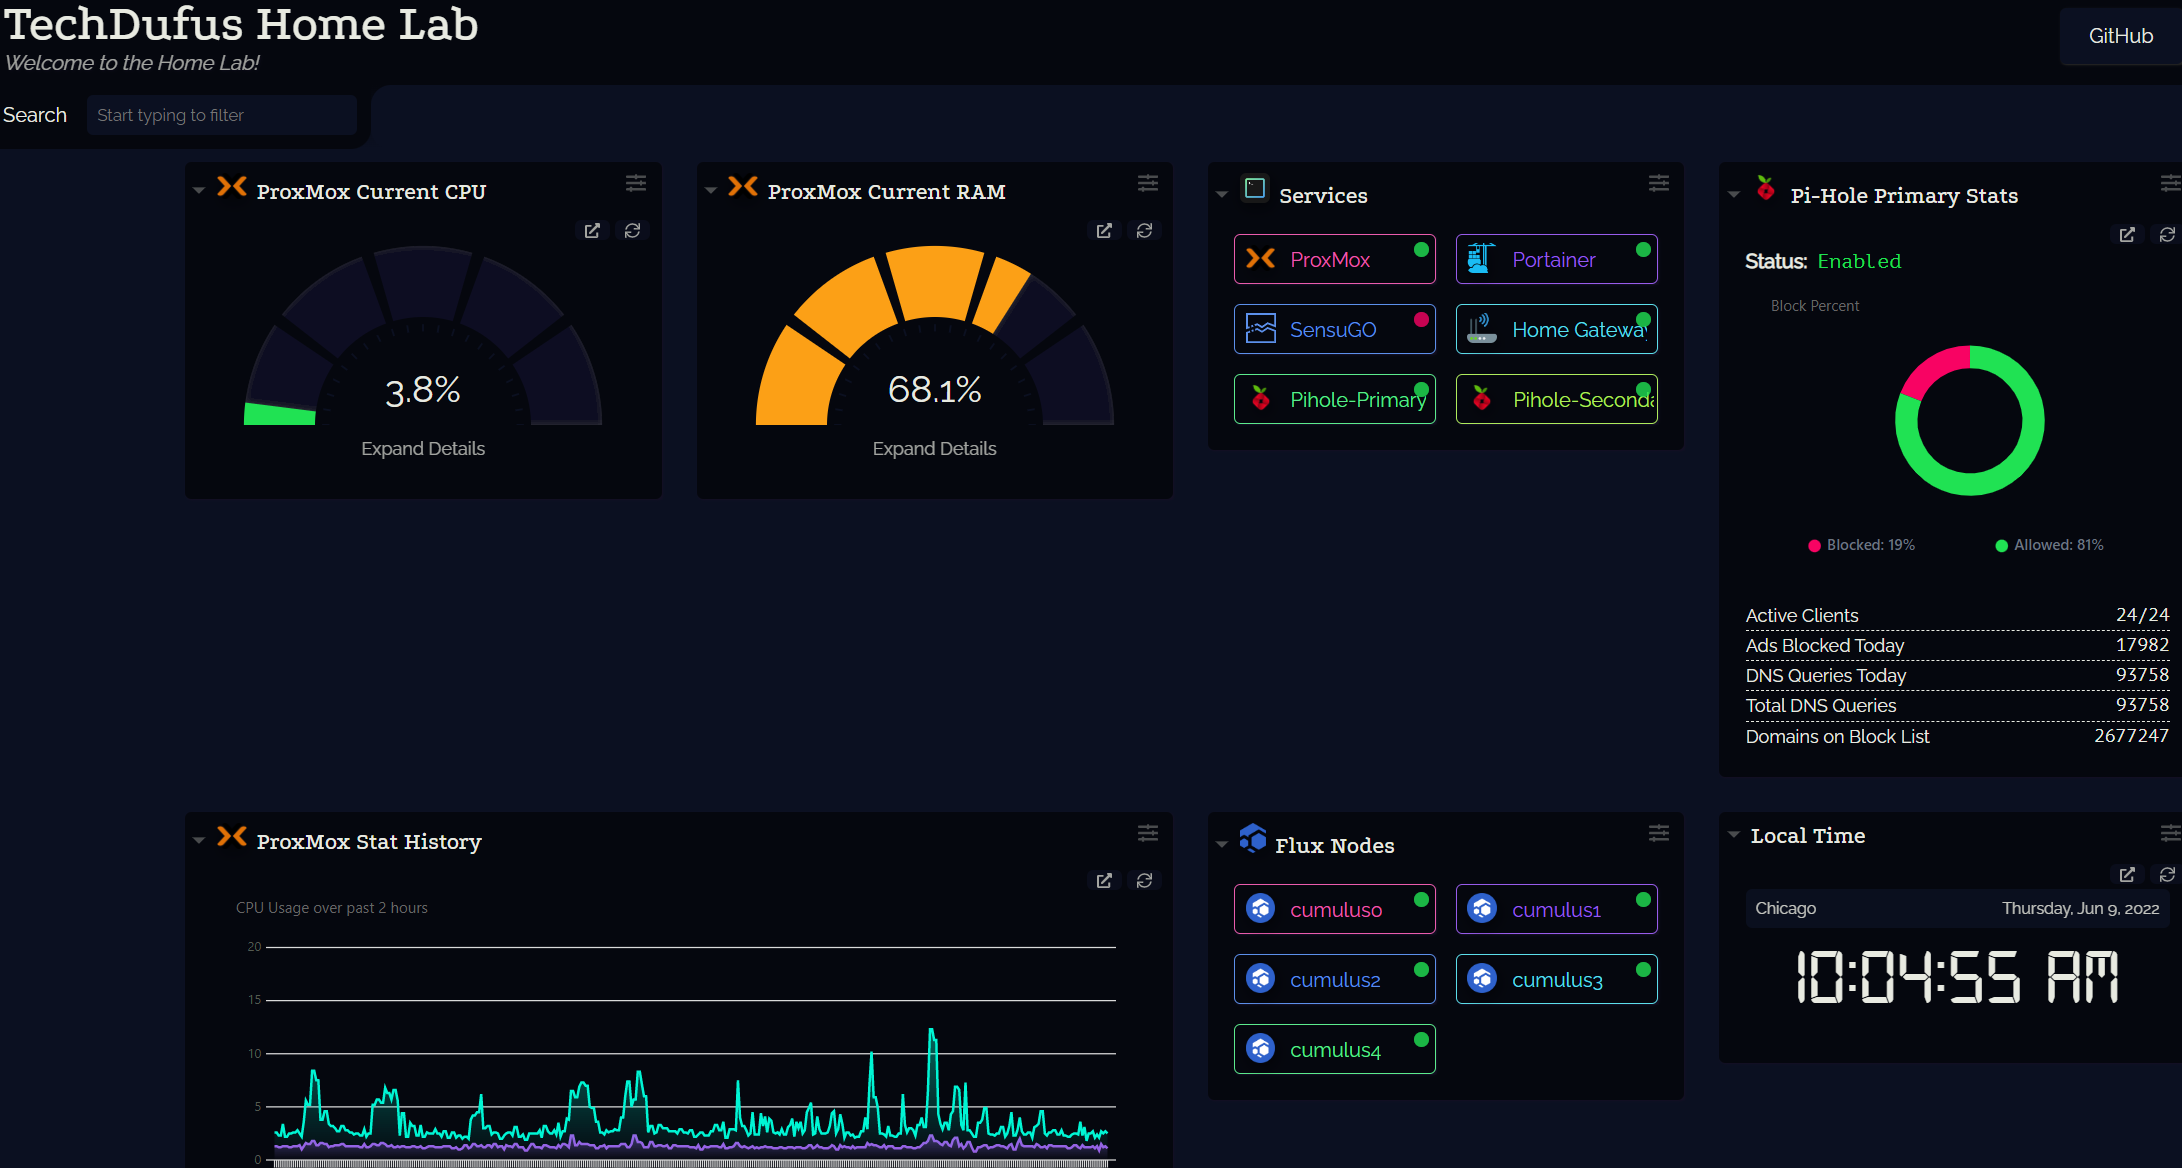Open ProxMox CPU widget in new tab icon
The height and width of the screenshot is (1168, 2182).
592,231
